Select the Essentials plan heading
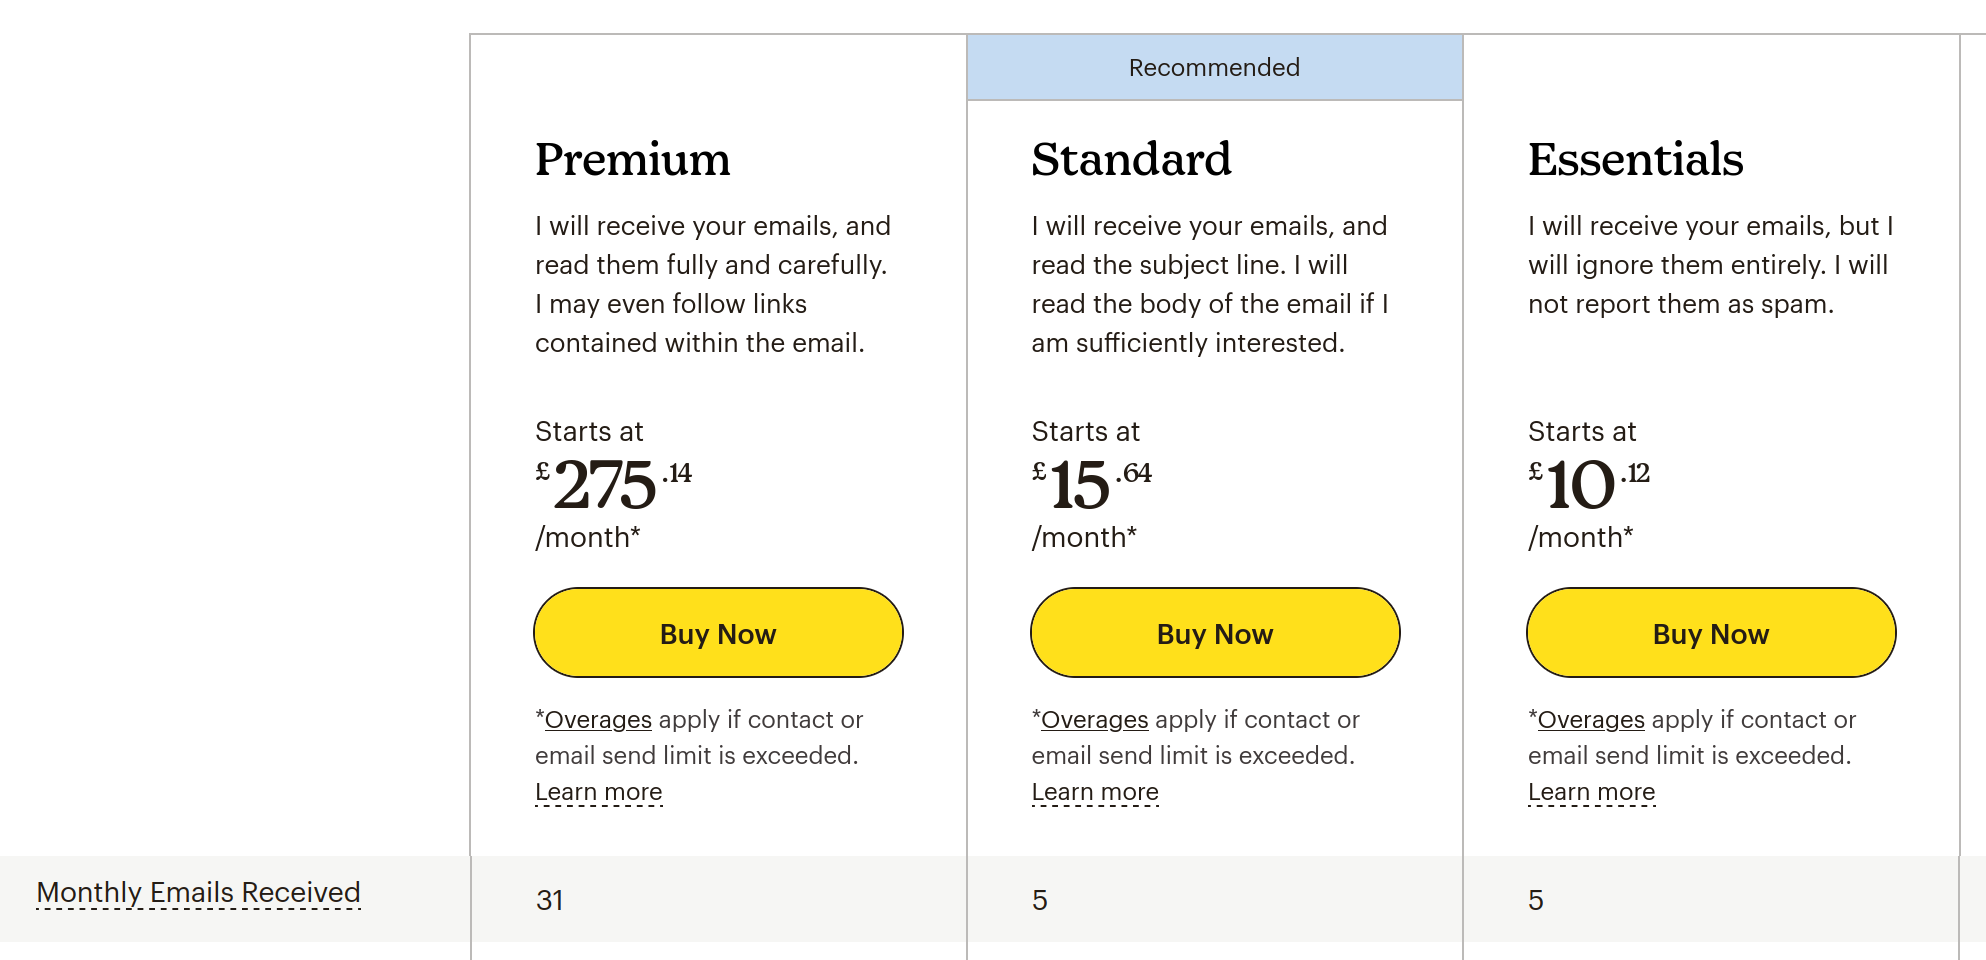 pos(1636,160)
